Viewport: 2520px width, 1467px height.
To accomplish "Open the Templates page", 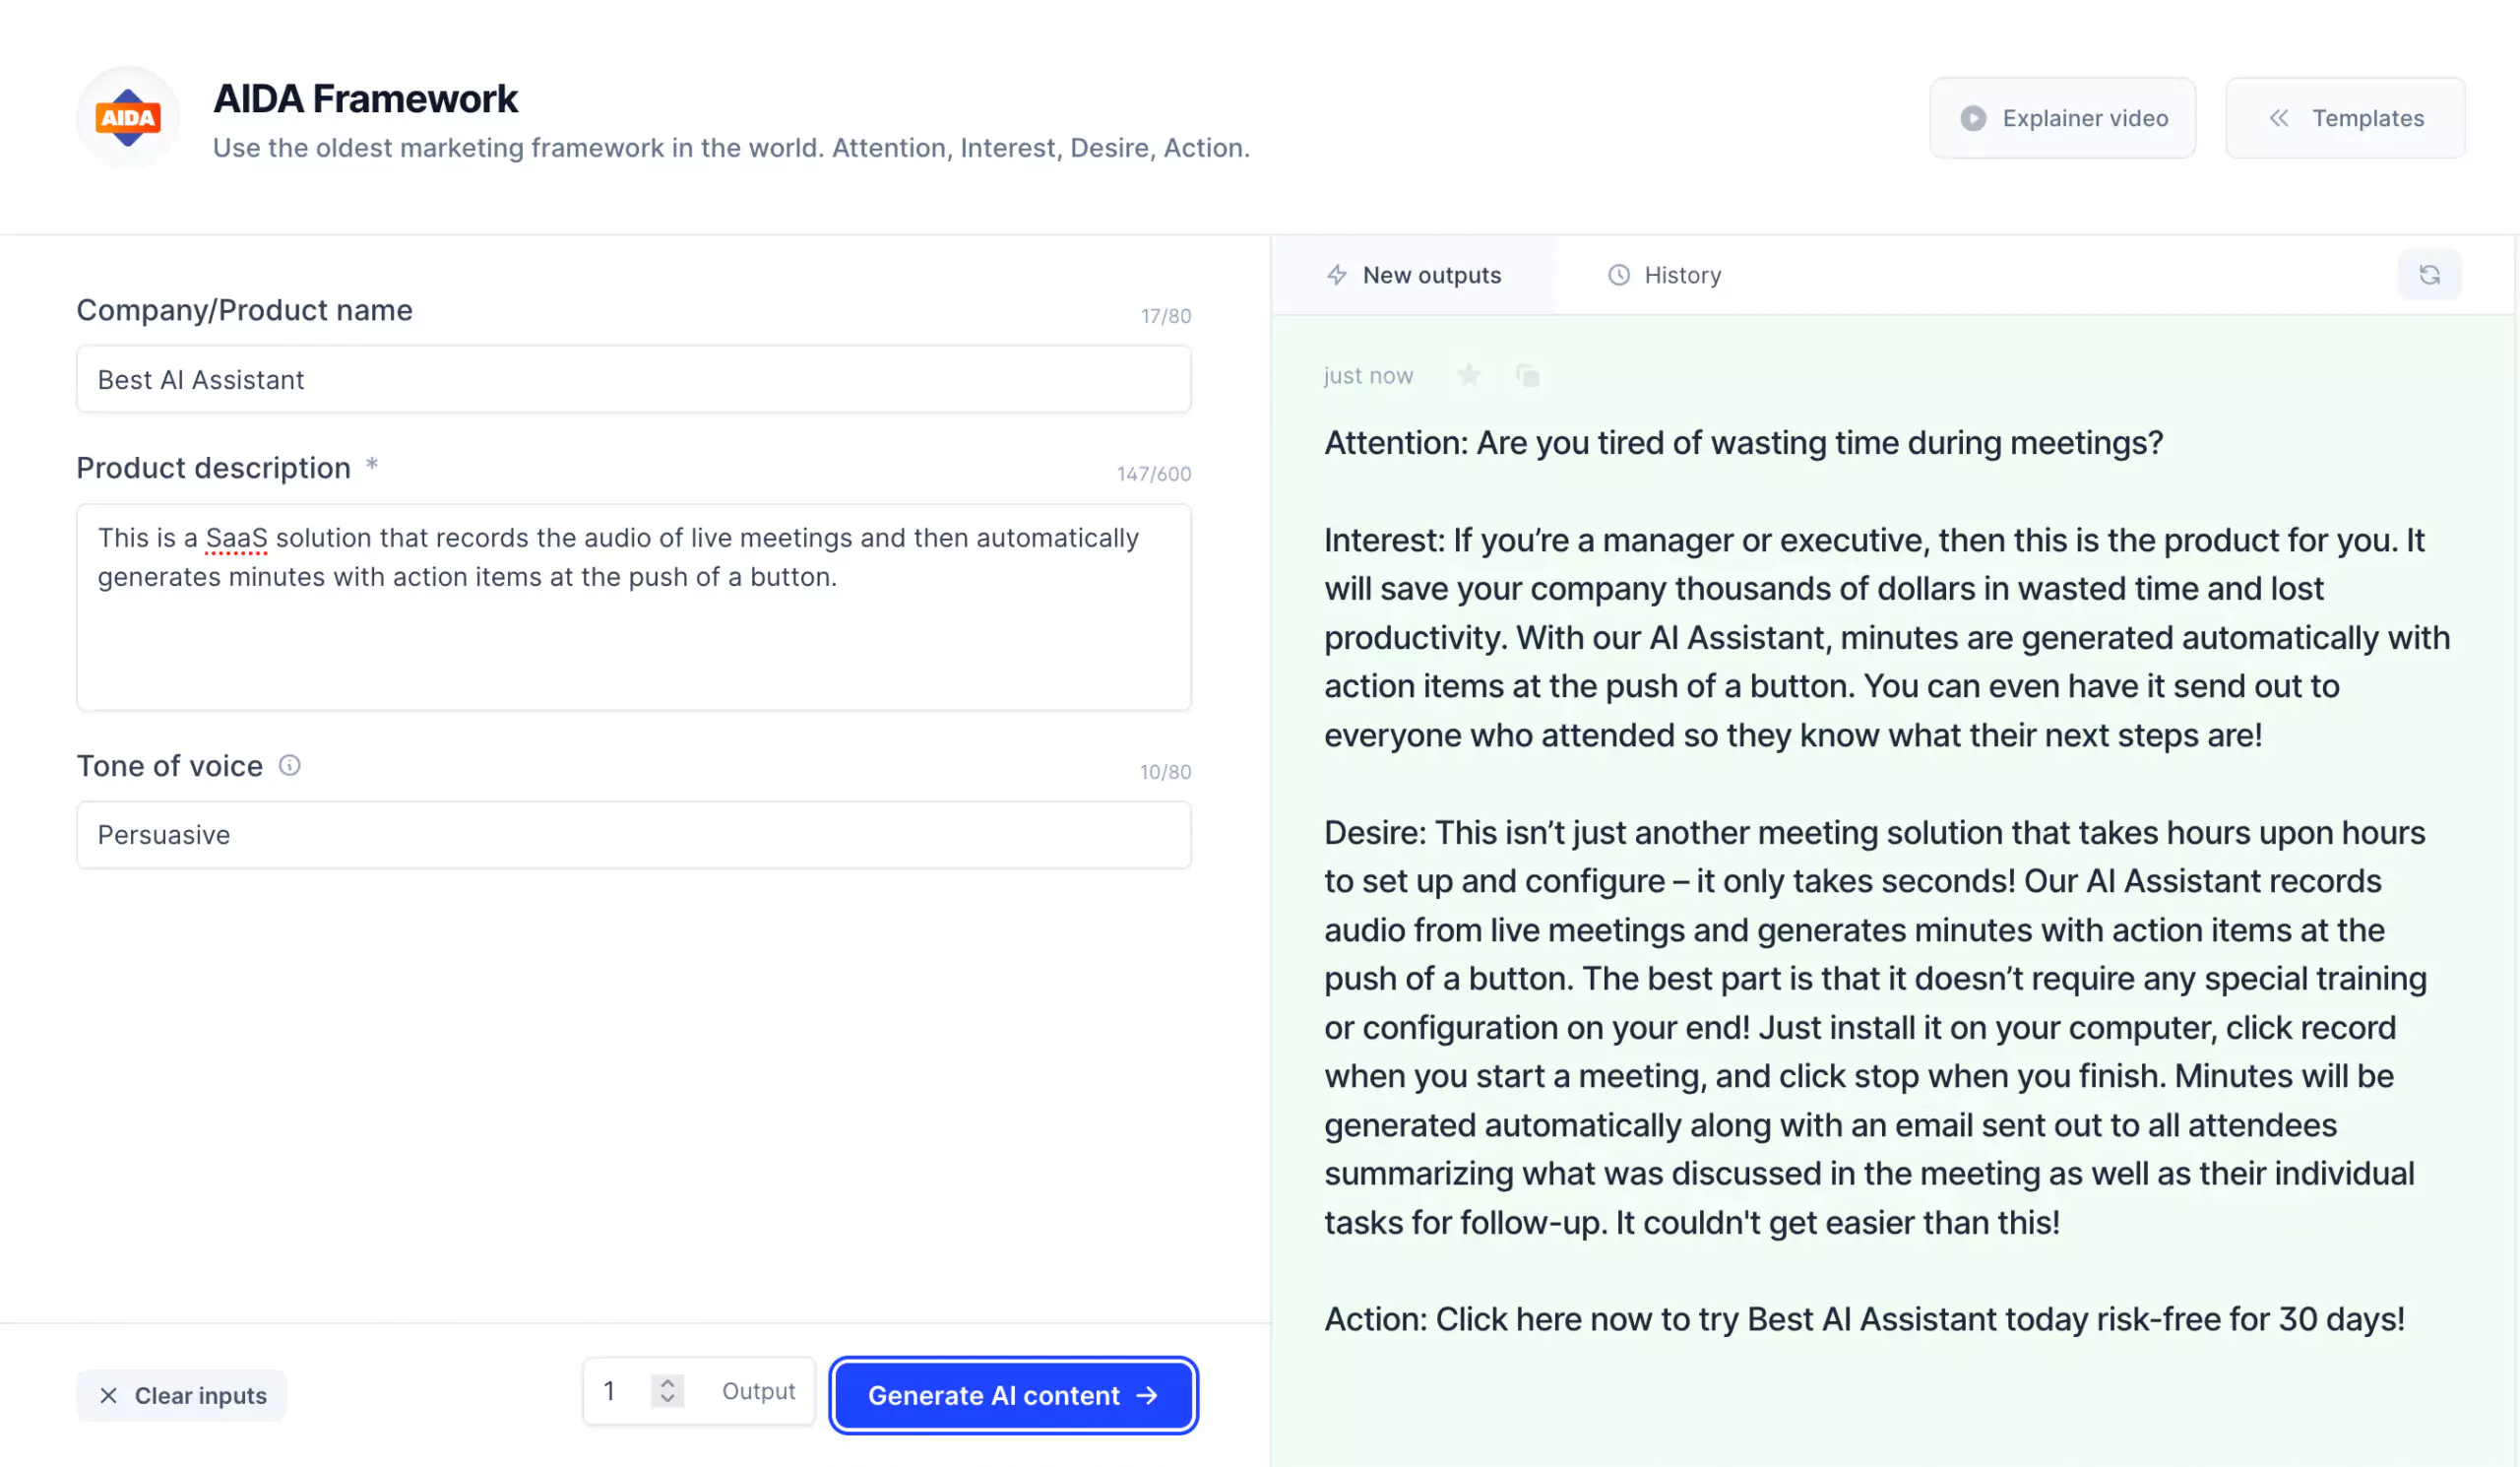I will click(x=2345, y=119).
